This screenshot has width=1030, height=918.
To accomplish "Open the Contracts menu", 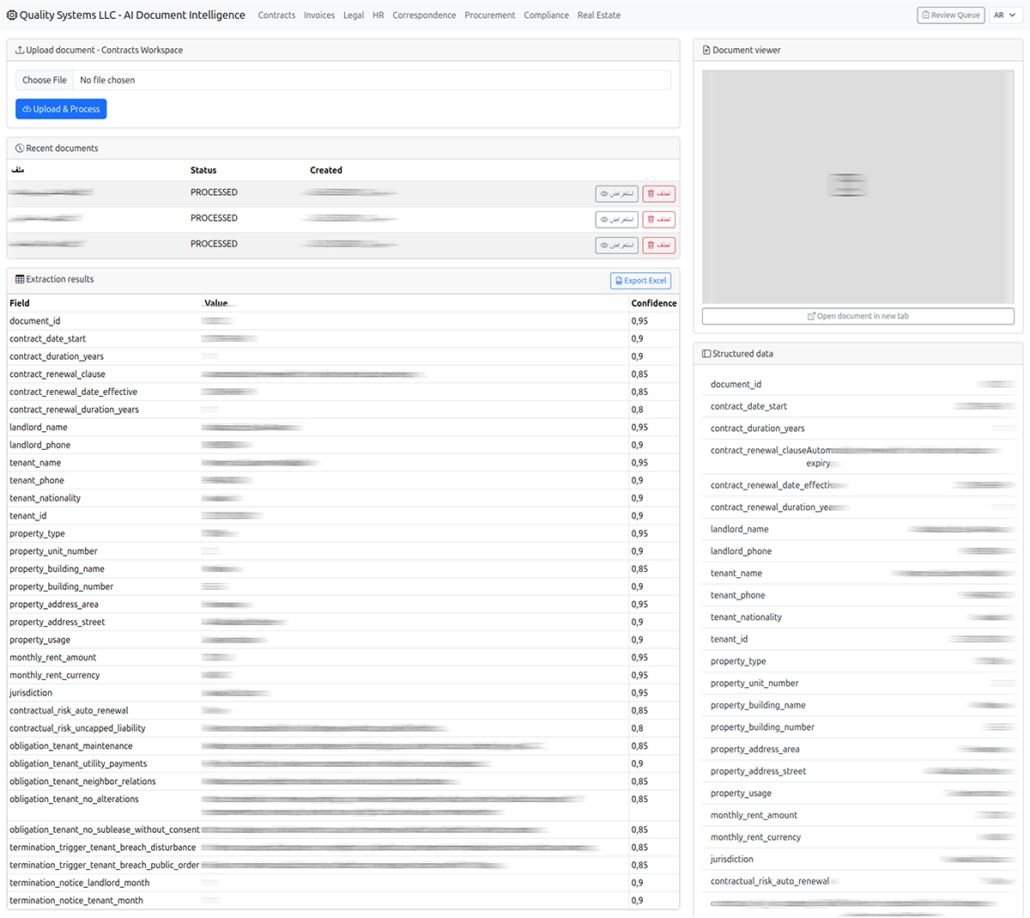I will (277, 15).
